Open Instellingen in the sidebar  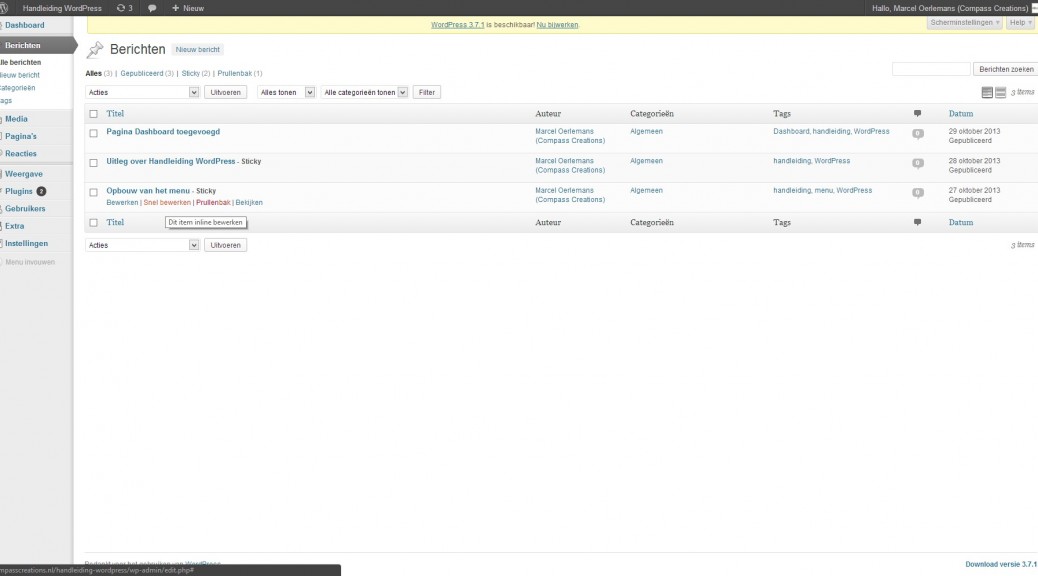(26, 243)
